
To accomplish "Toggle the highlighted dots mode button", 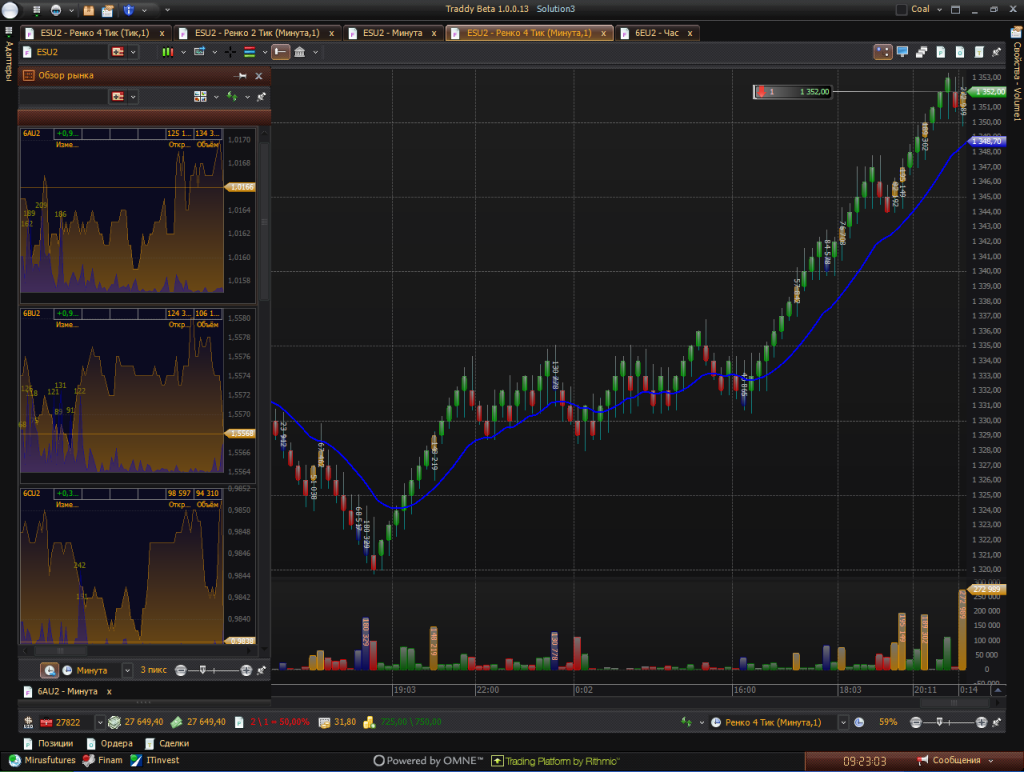I will pos(882,51).
